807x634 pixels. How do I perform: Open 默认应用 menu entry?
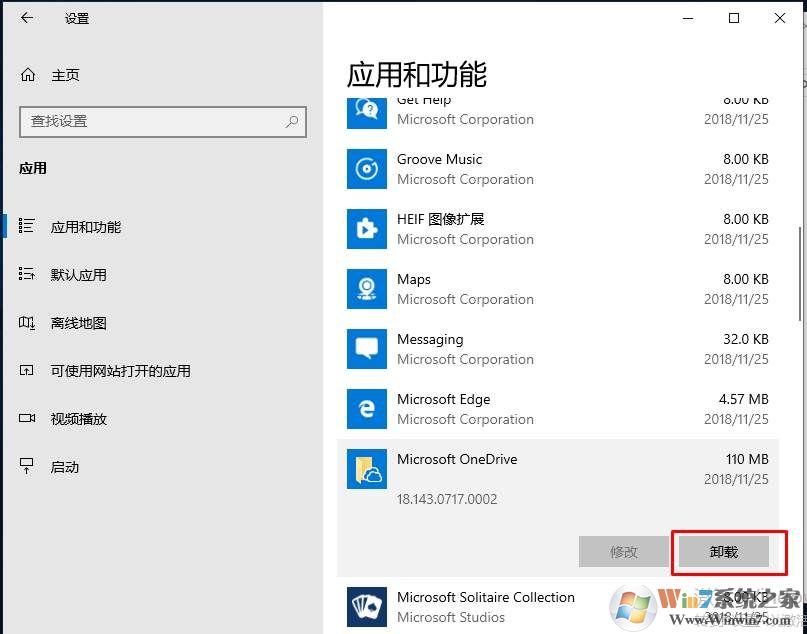point(78,275)
